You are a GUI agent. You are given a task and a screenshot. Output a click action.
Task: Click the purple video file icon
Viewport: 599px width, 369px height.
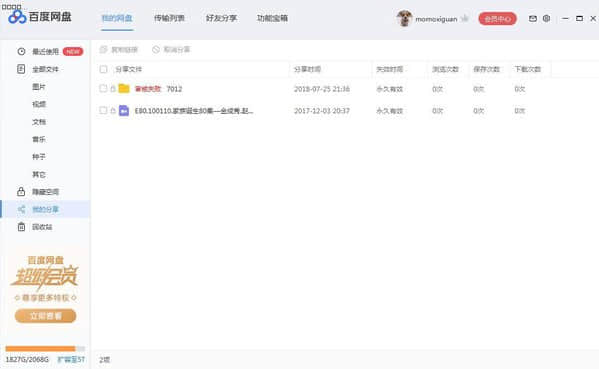(x=124, y=111)
